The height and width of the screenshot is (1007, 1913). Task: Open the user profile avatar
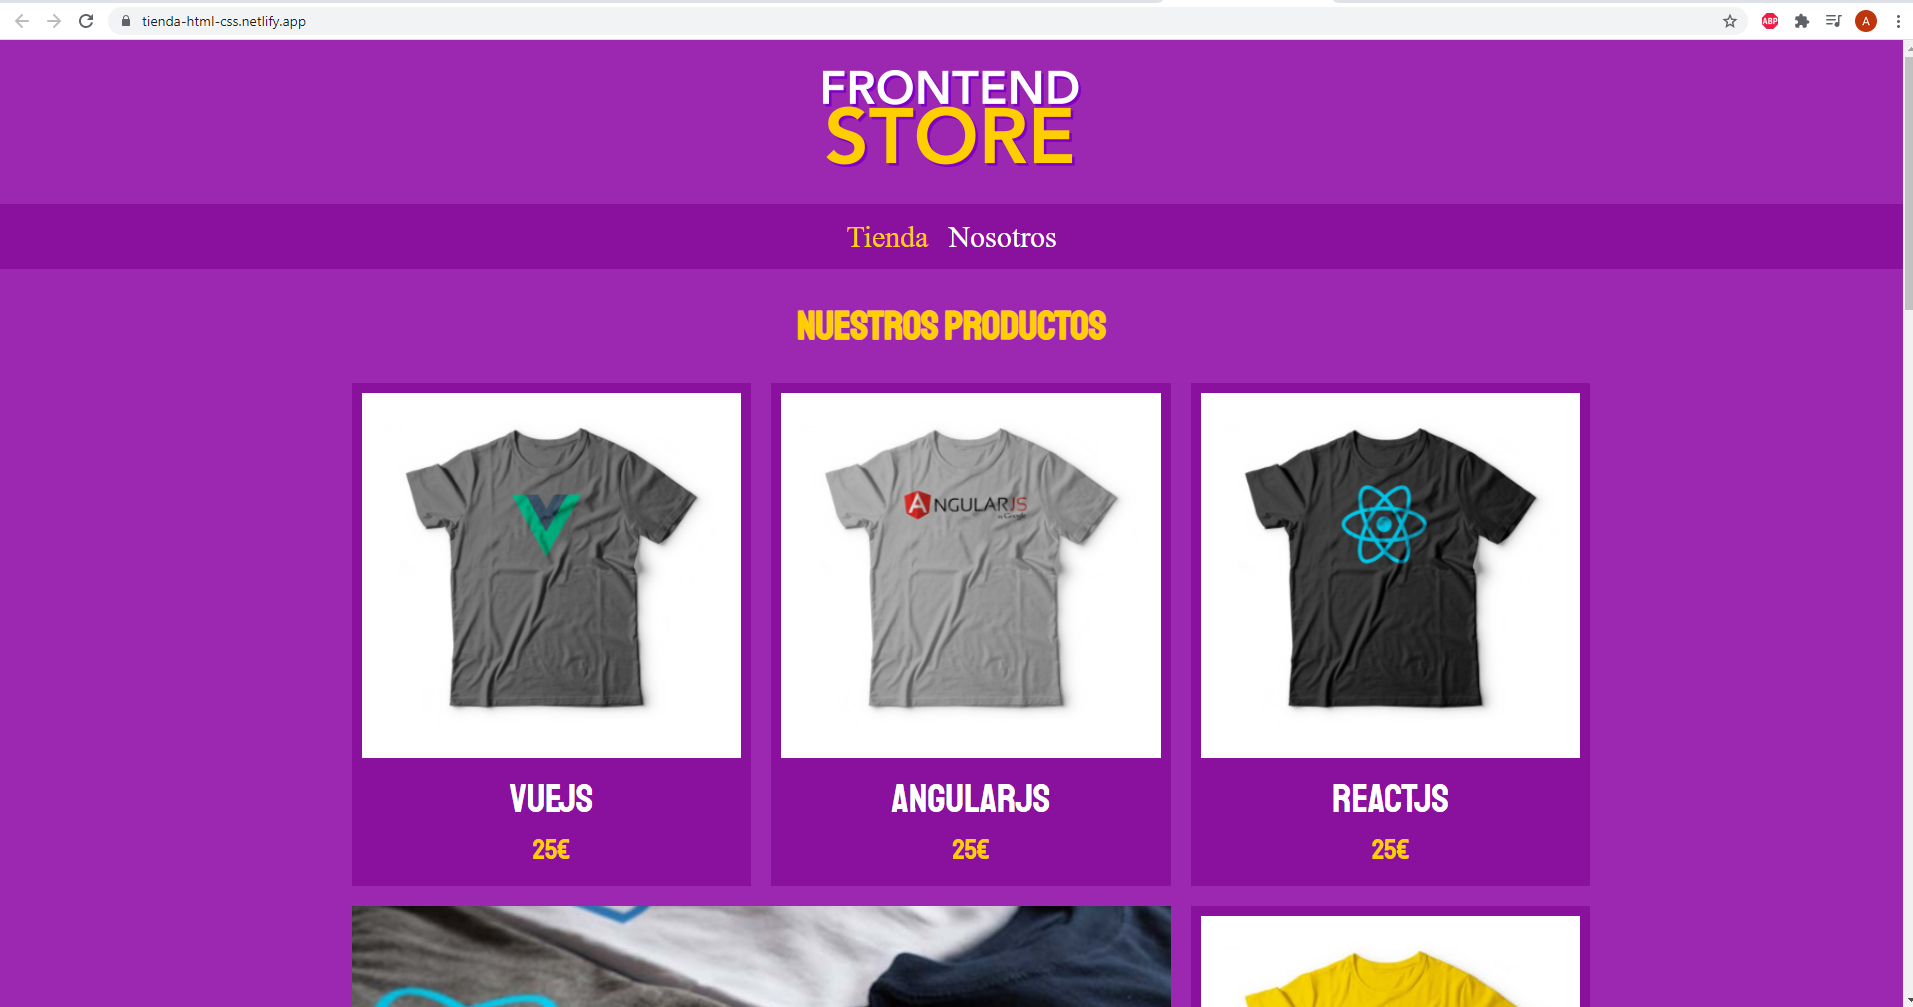(1866, 21)
